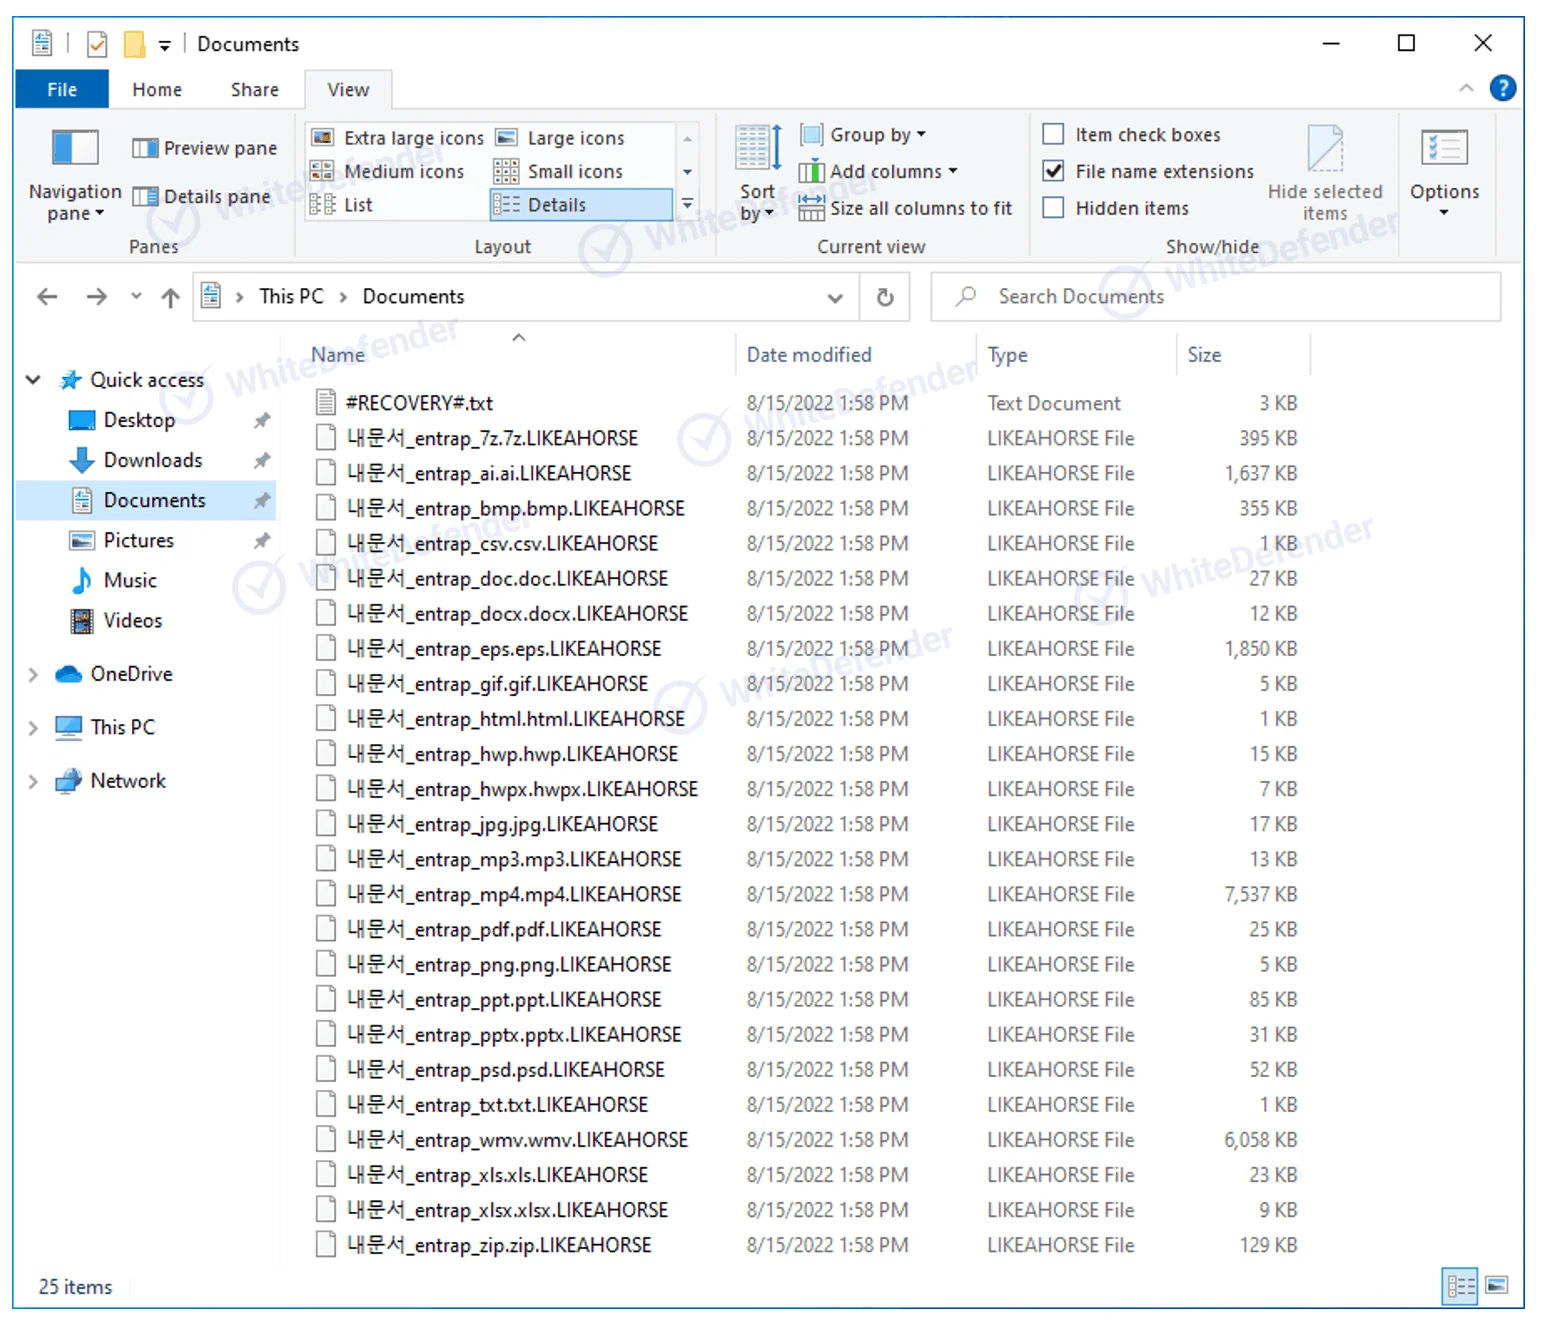Image resolution: width=1546 pixels, height=1320 pixels.
Task: Select Extra large icons layout
Action: [398, 138]
